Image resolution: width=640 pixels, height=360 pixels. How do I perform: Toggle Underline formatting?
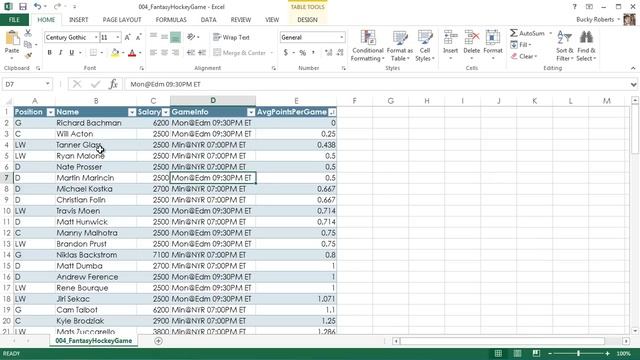[71, 53]
